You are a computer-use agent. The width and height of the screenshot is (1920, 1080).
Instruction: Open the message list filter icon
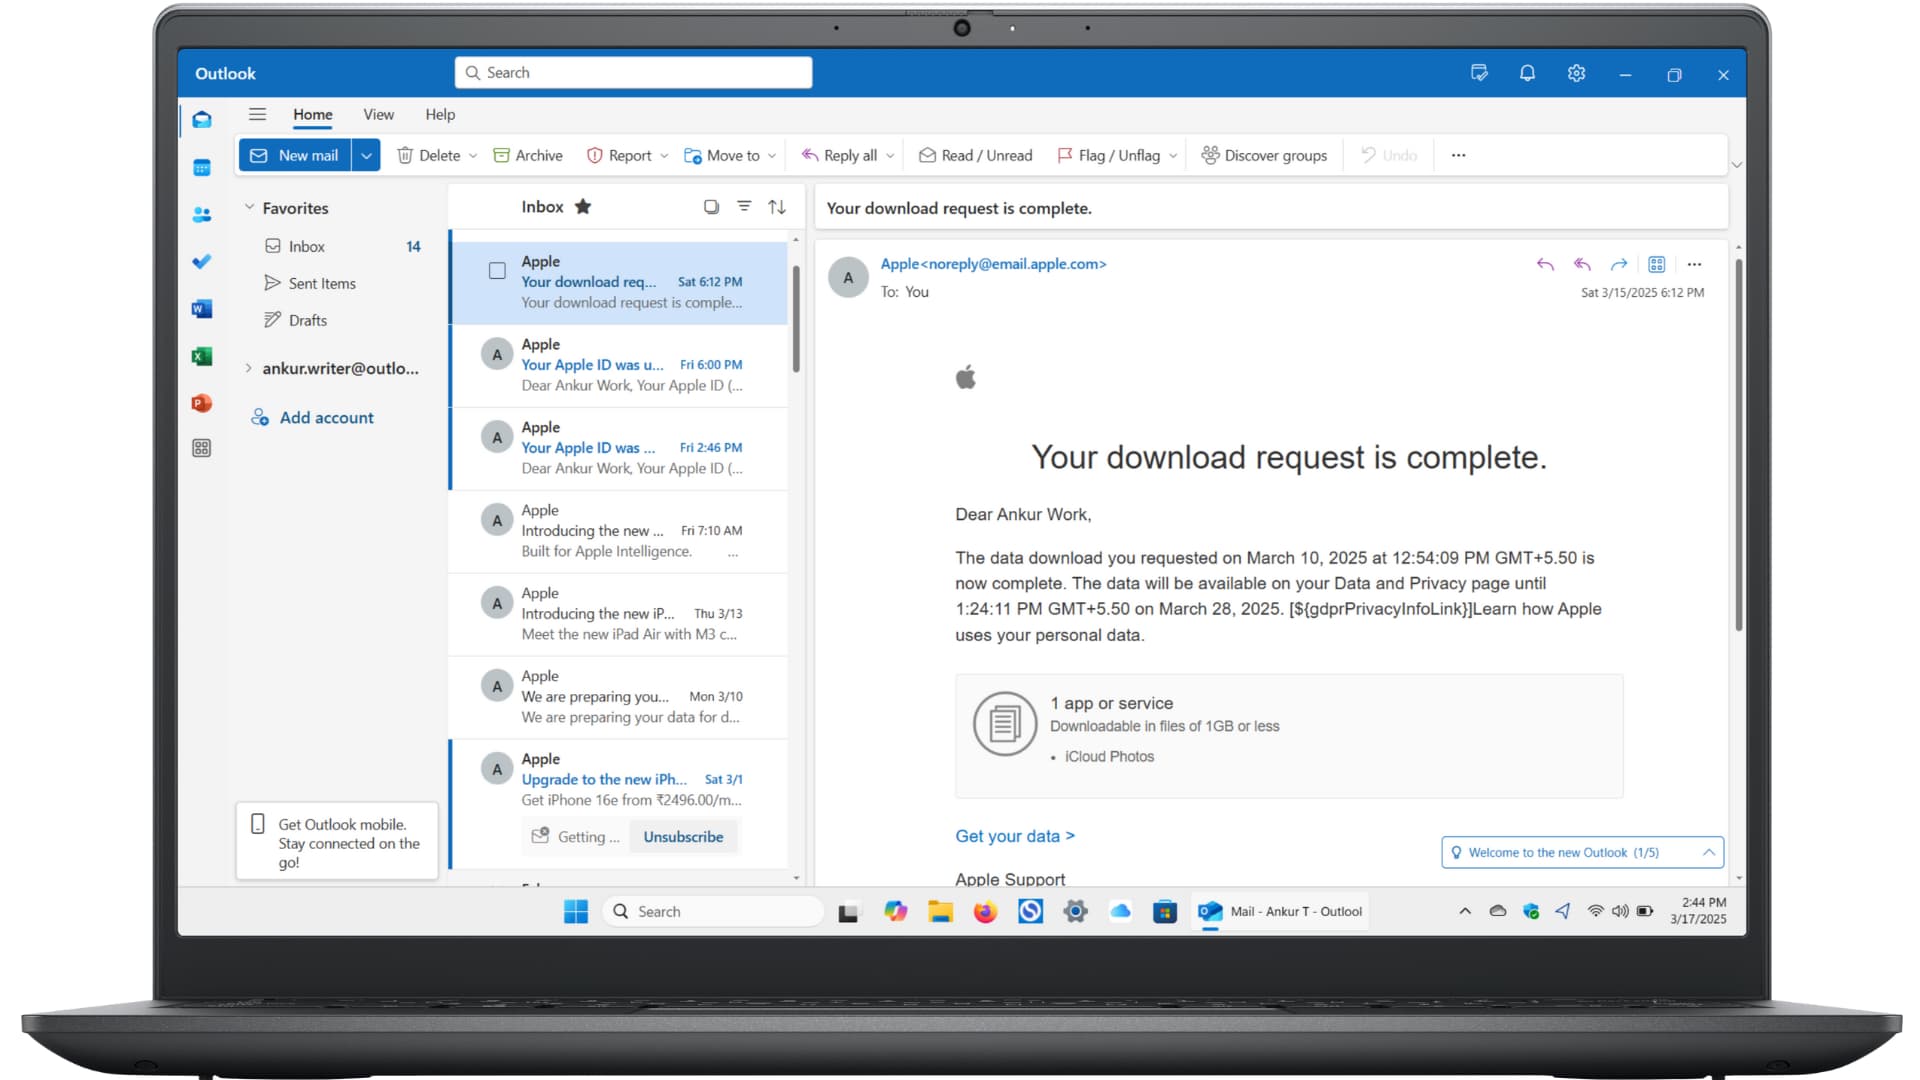pos(744,206)
